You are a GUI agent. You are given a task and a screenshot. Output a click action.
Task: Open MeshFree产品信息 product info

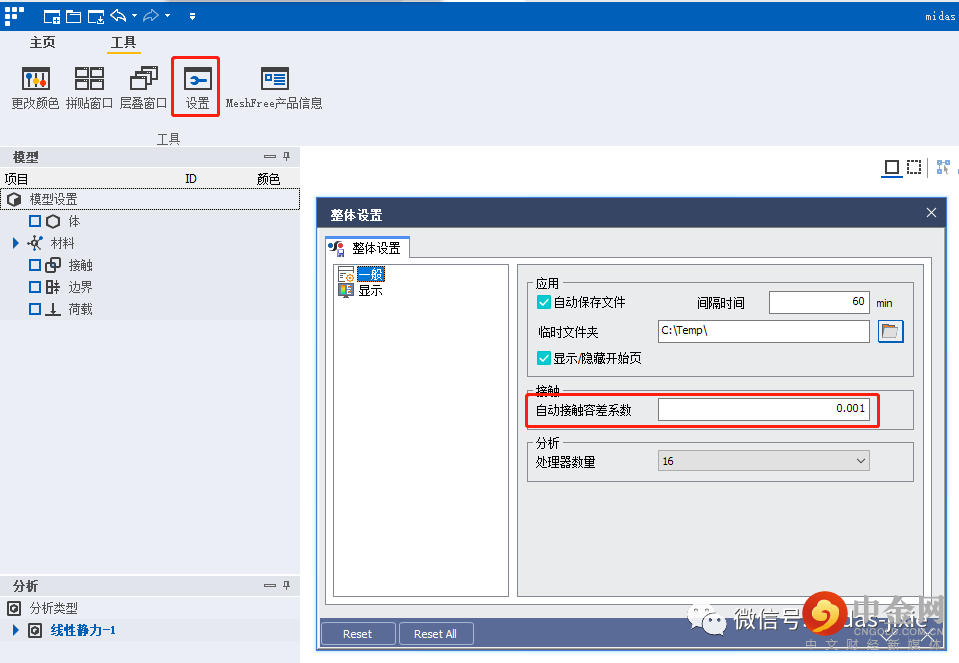274,88
